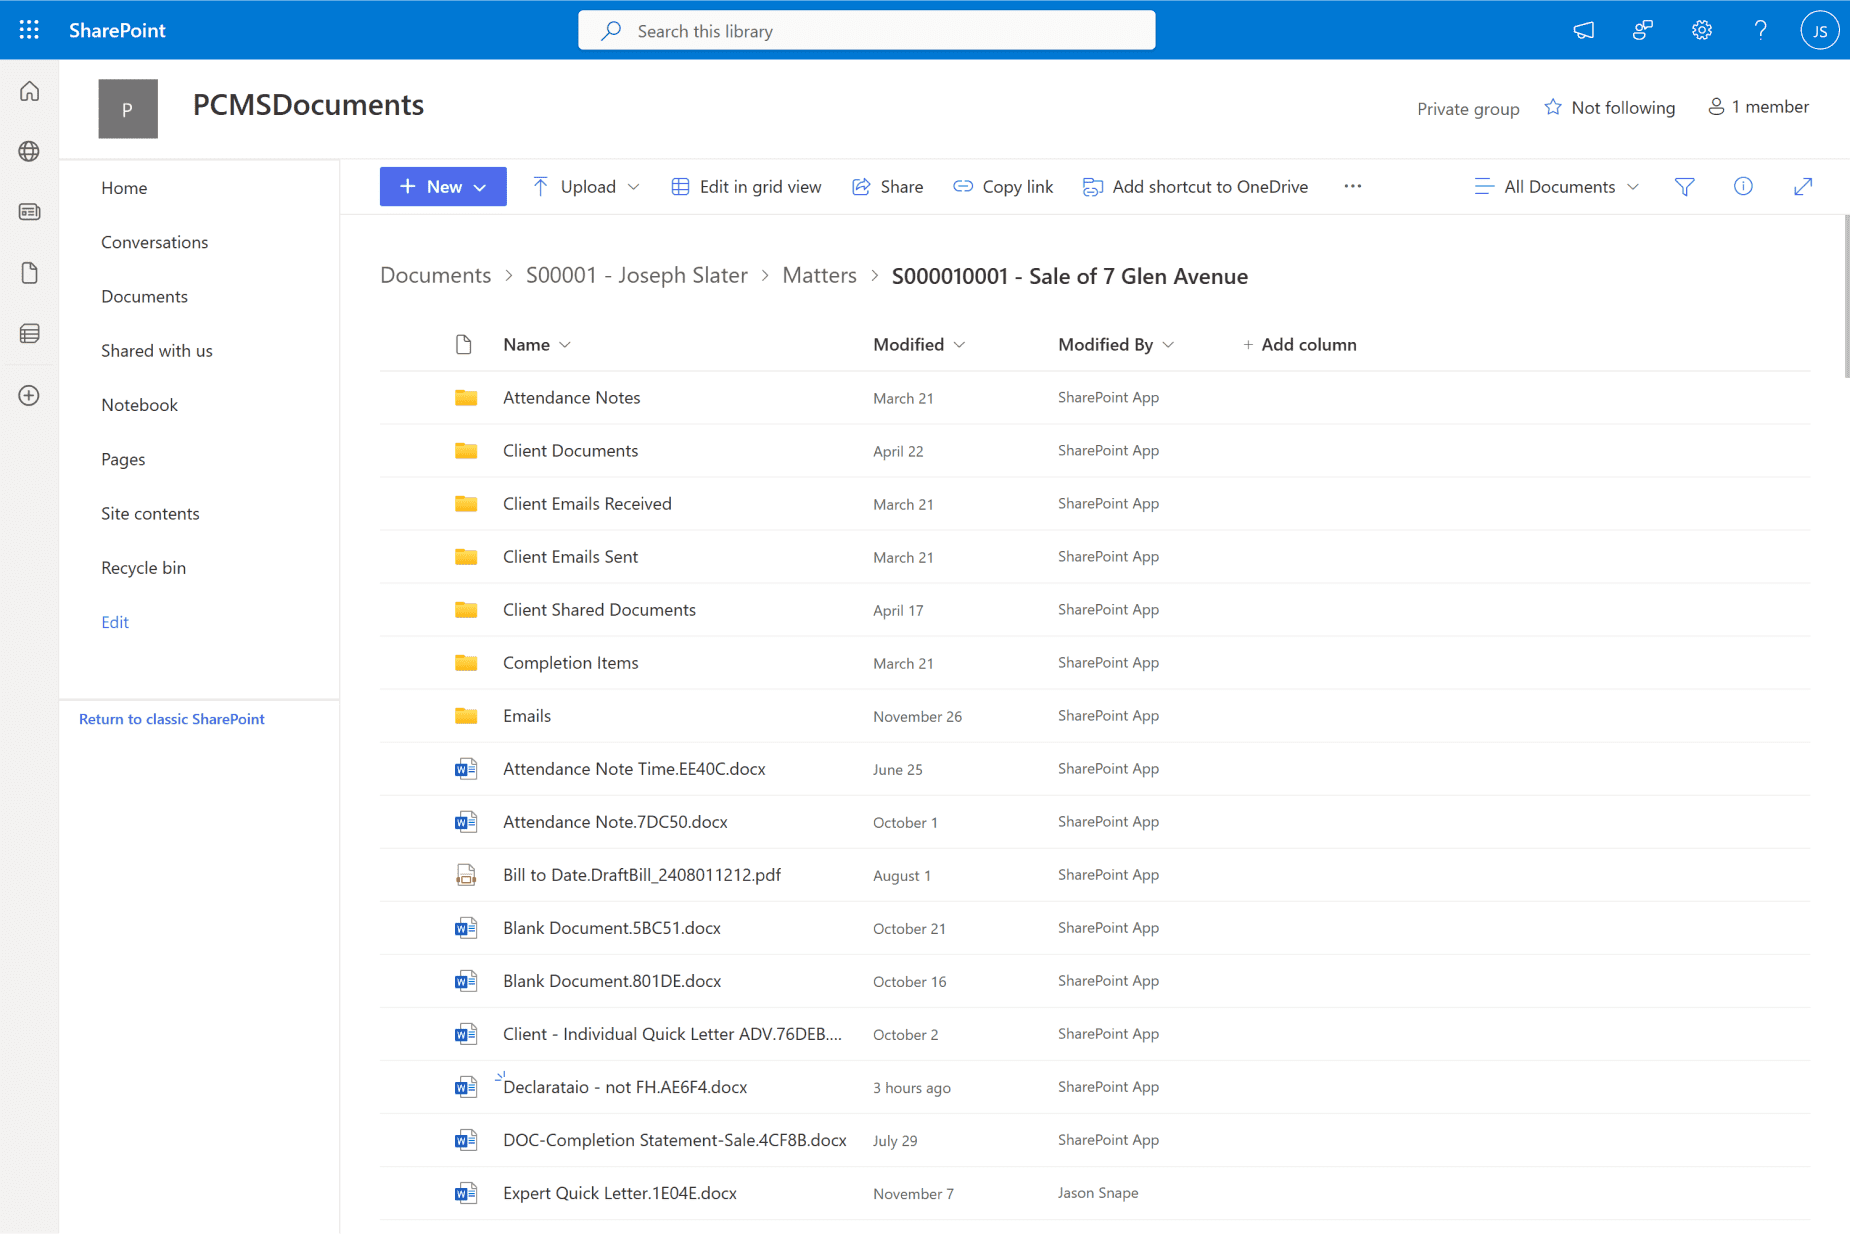Click Return to classic SharePoint link

pos(171,719)
